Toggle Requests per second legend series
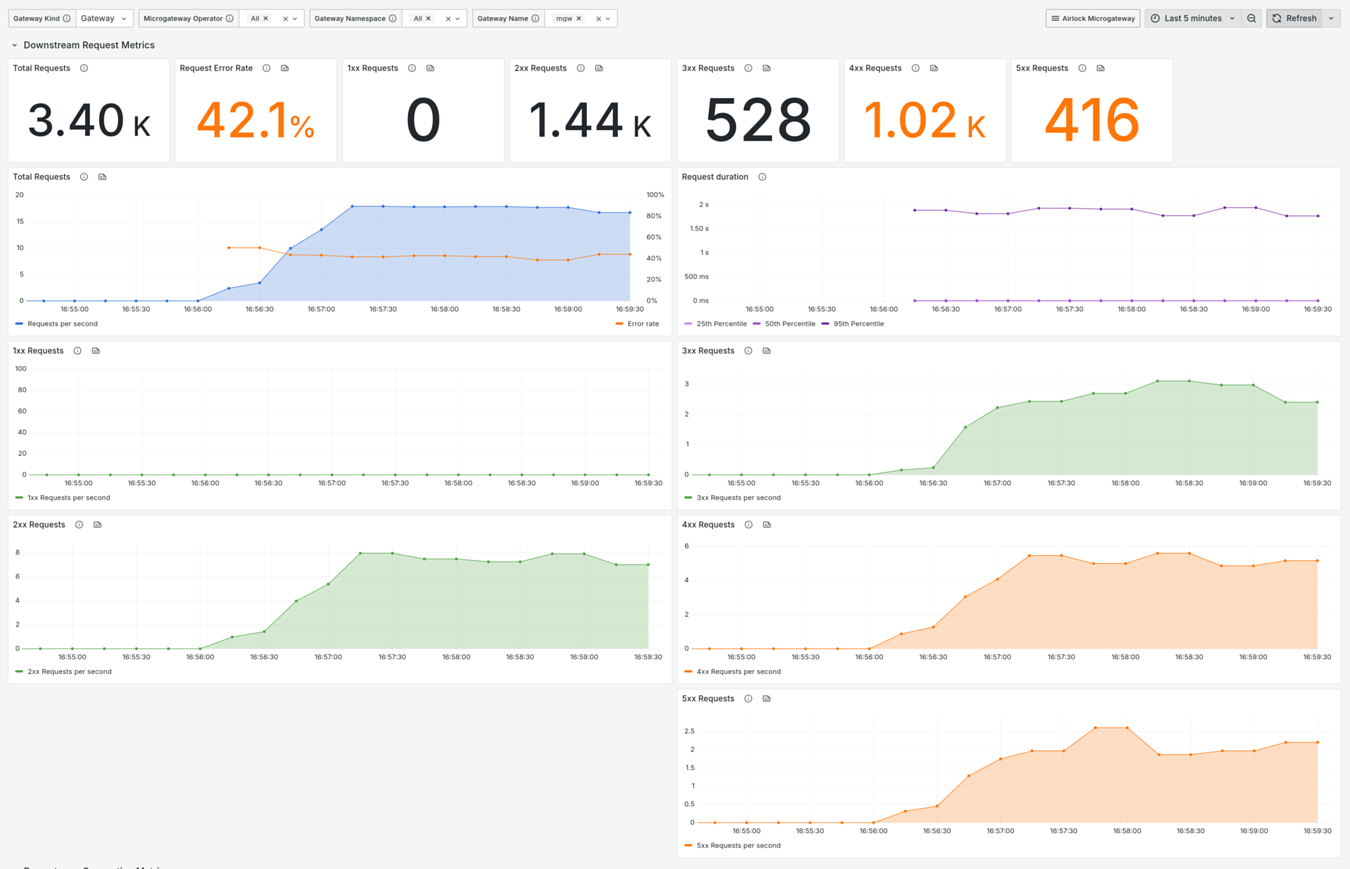Viewport: 1350px width, 869px height. point(62,324)
